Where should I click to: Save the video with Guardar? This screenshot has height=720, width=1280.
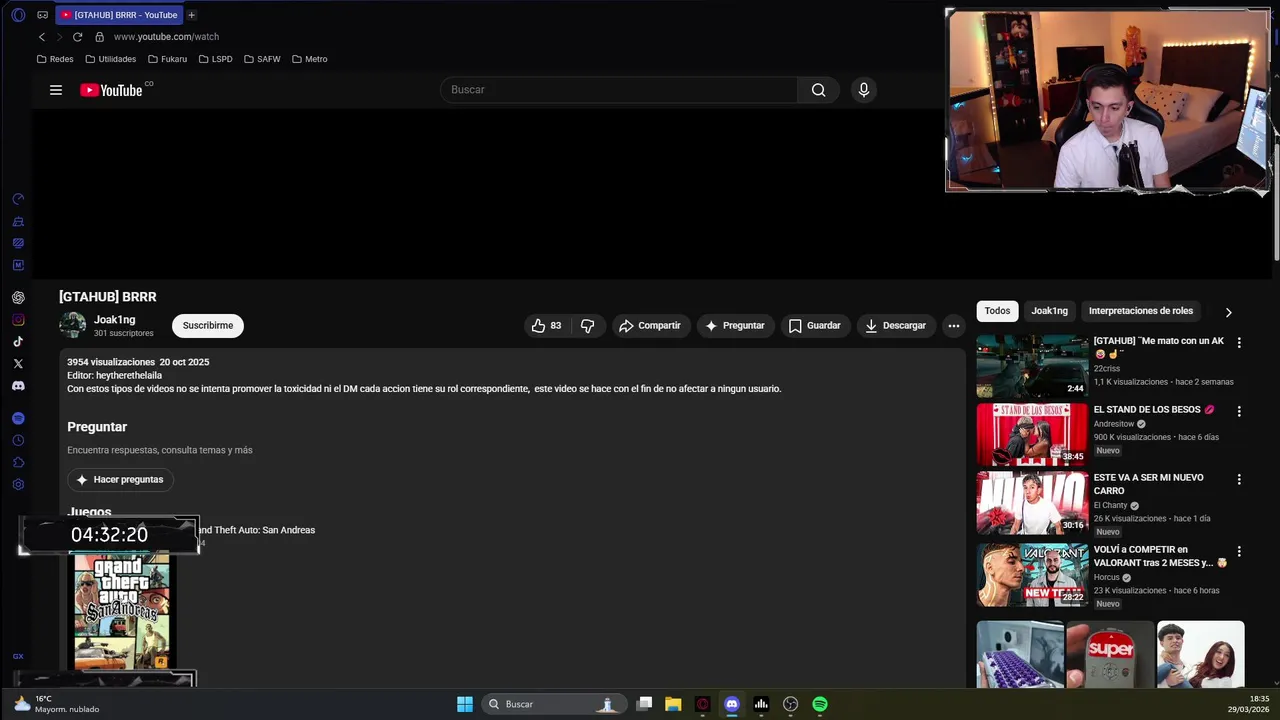pos(814,325)
